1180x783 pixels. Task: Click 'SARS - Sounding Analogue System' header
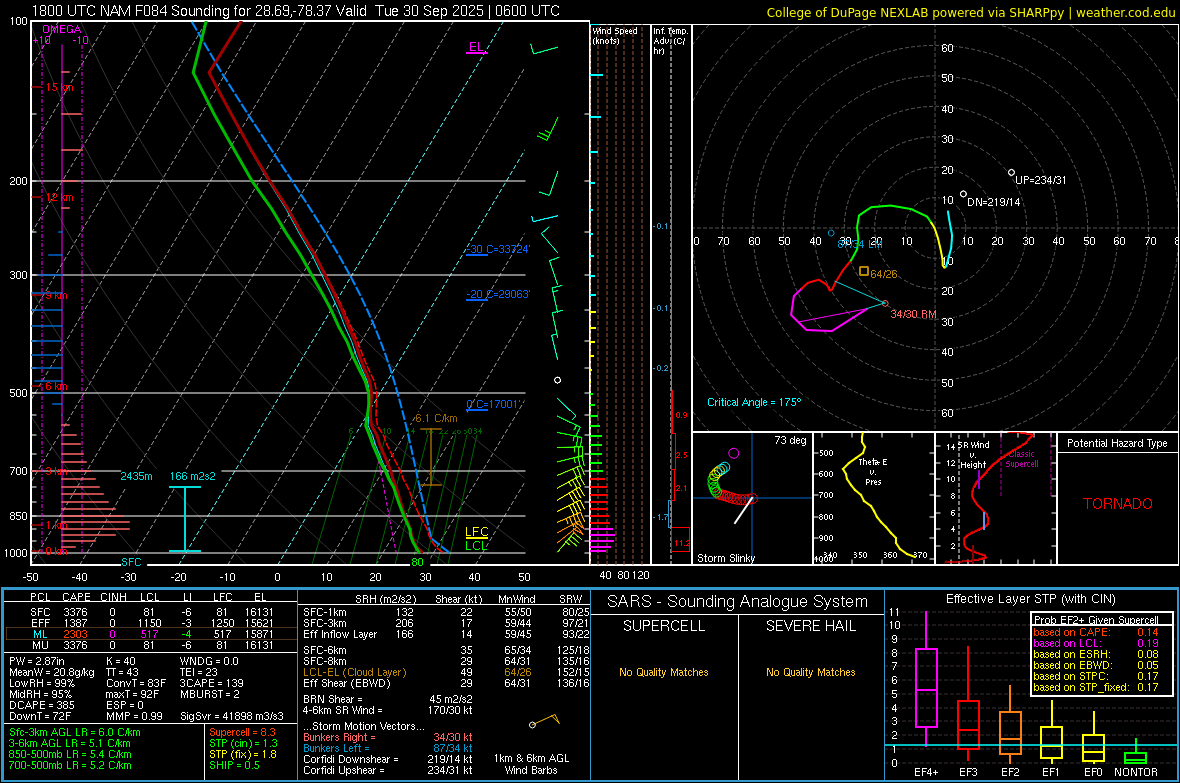738,602
